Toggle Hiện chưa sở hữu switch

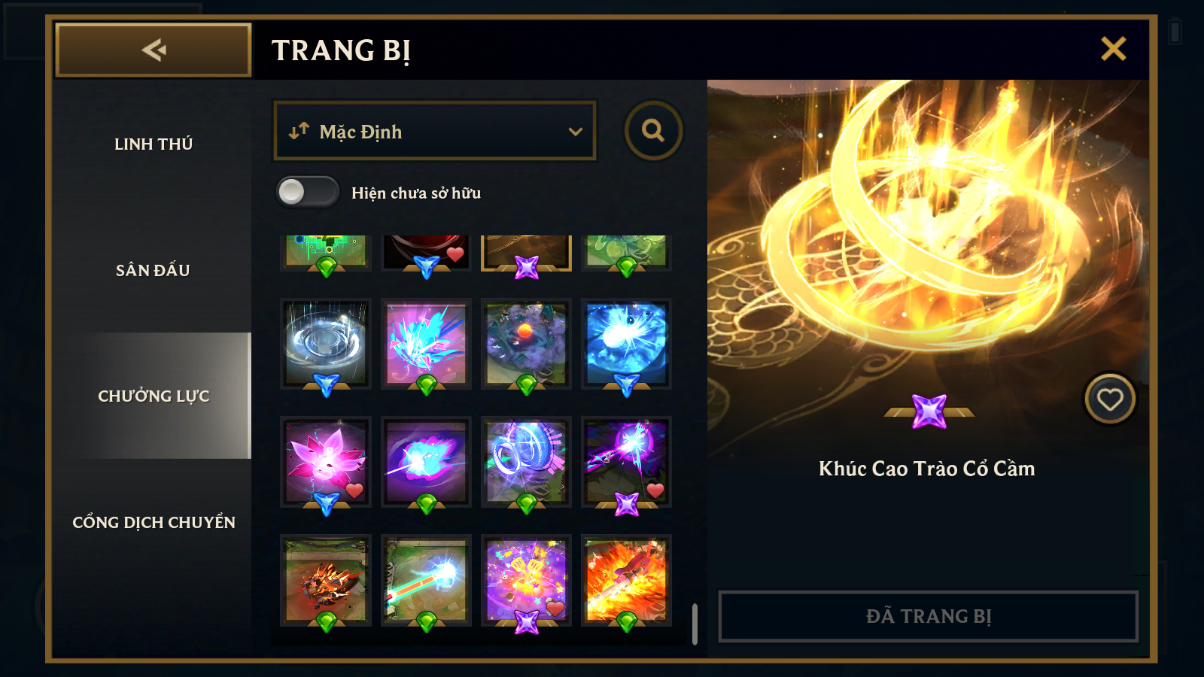(x=307, y=192)
